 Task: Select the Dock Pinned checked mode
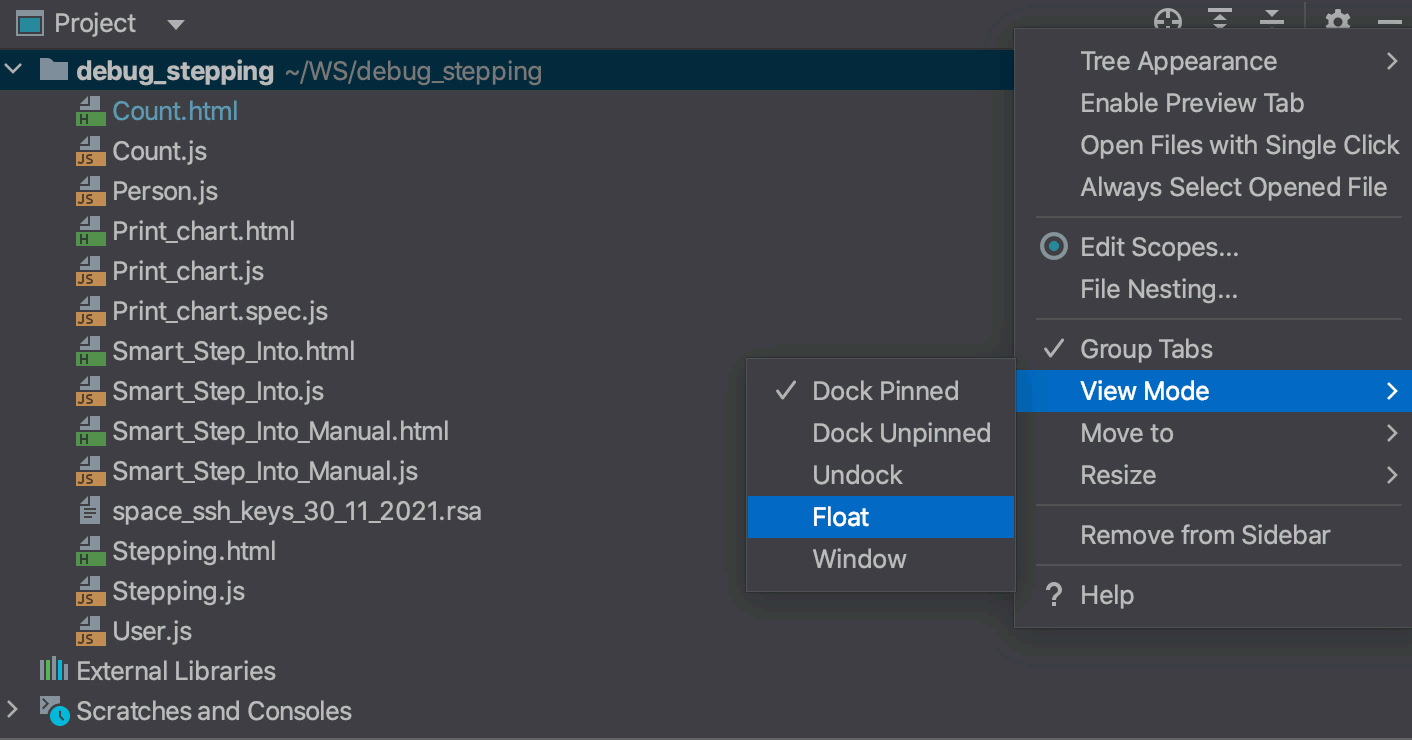(x=884, y=391)
